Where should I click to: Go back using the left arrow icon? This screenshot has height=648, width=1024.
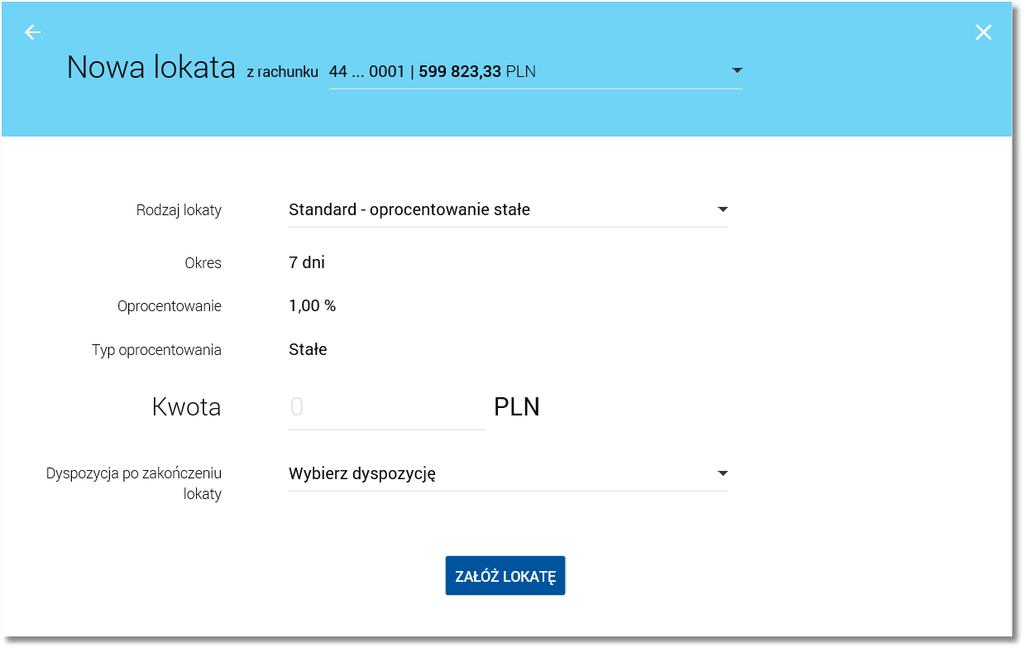coord(32,32)
